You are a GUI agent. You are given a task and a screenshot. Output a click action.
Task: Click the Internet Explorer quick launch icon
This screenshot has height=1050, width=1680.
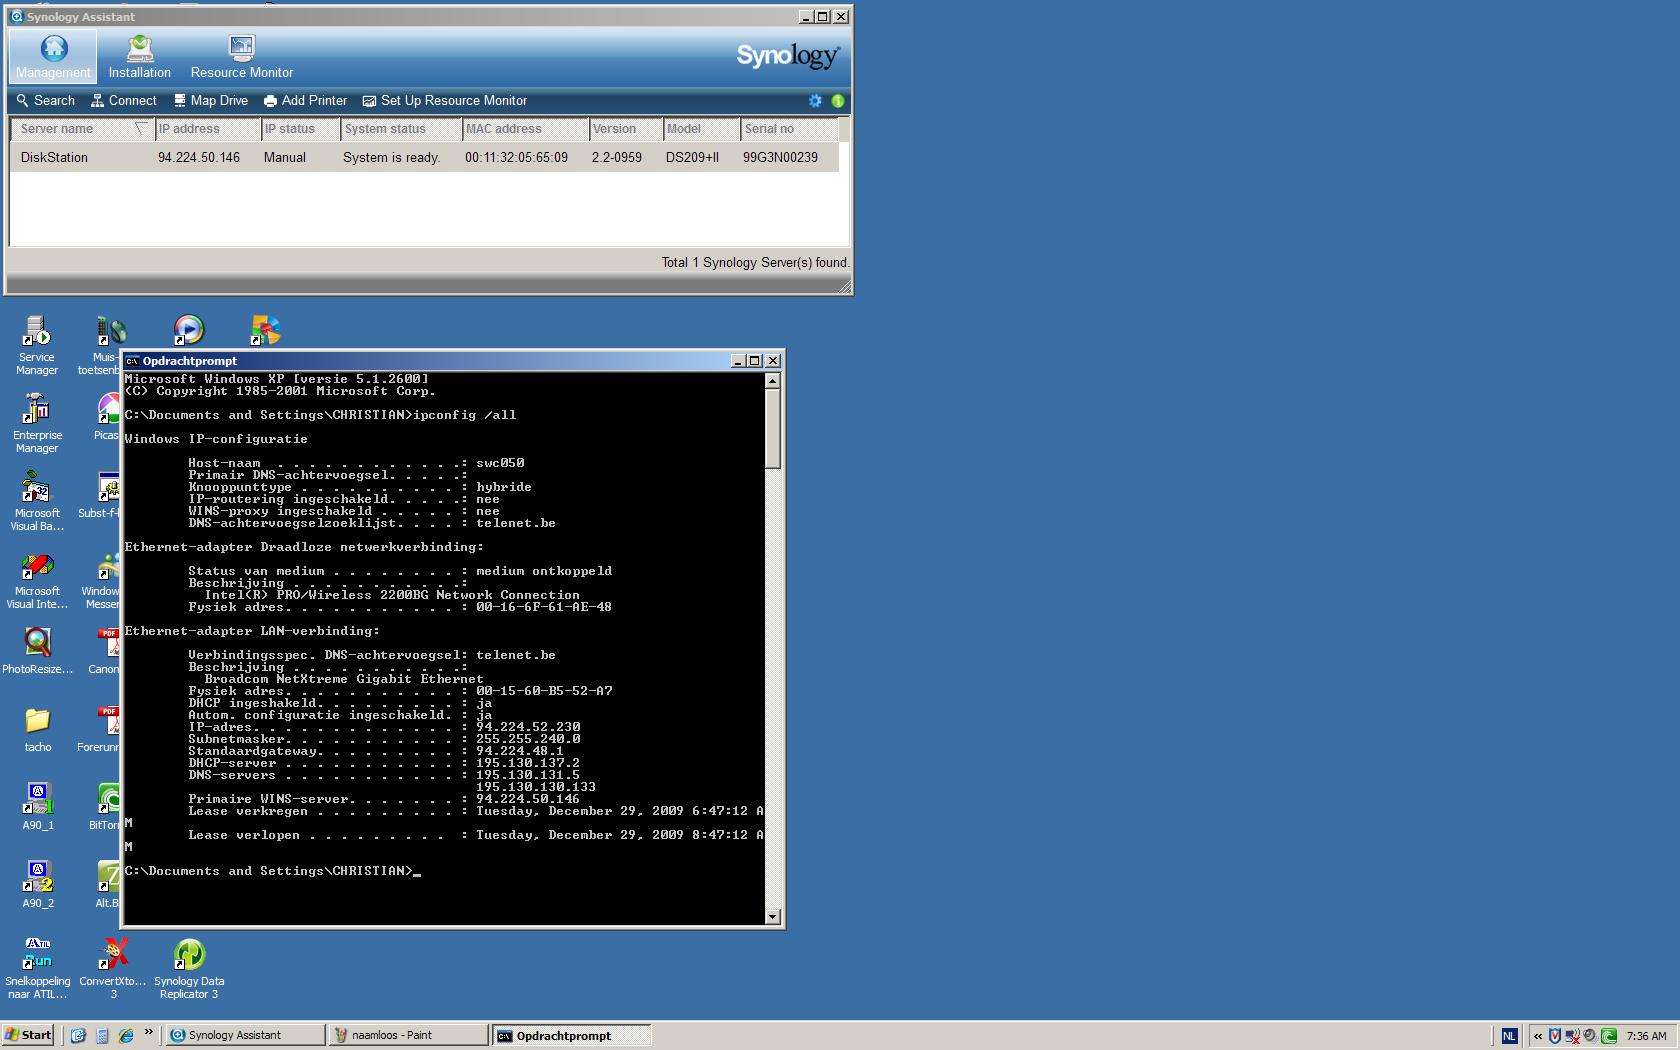pos(126,1036)
